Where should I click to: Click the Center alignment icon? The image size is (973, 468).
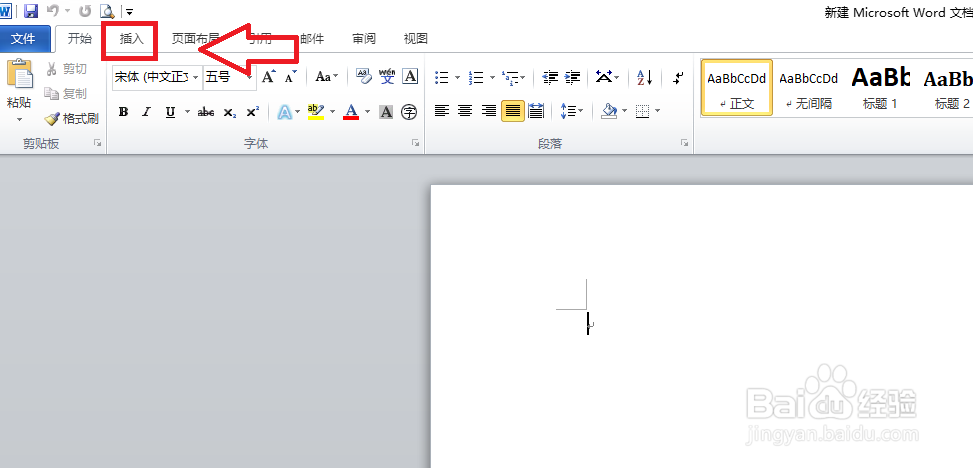click(x=465, y=112)
